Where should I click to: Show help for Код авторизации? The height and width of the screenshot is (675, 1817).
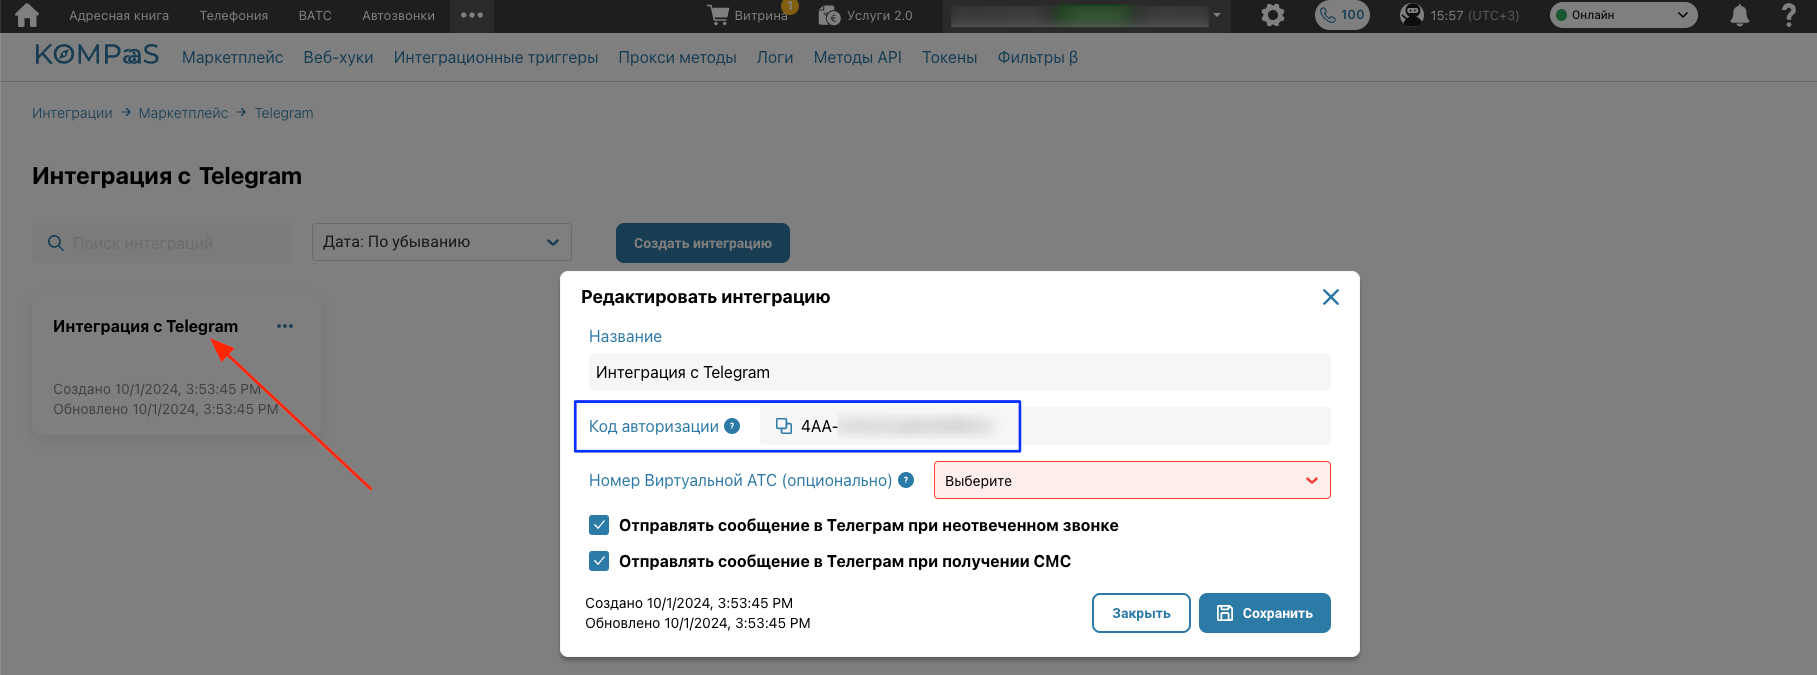[732, 426]
